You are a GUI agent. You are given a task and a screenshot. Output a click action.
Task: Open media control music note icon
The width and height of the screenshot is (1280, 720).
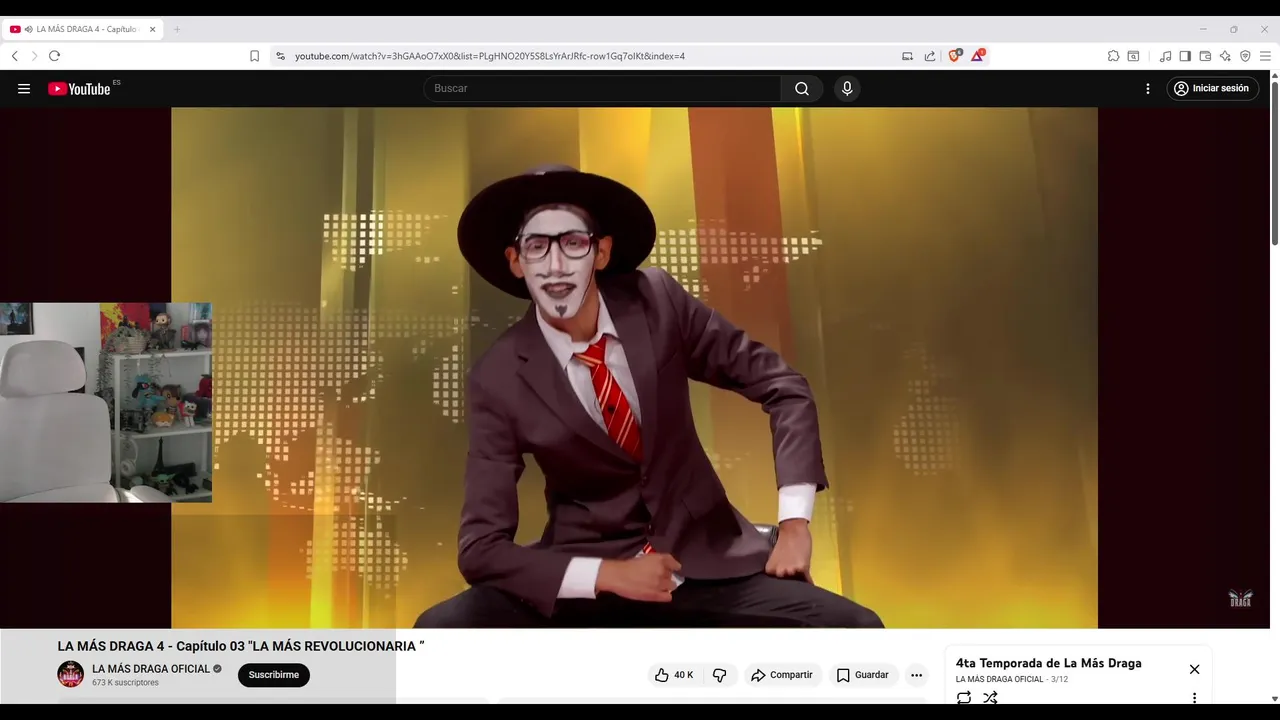pos(1165,56)
